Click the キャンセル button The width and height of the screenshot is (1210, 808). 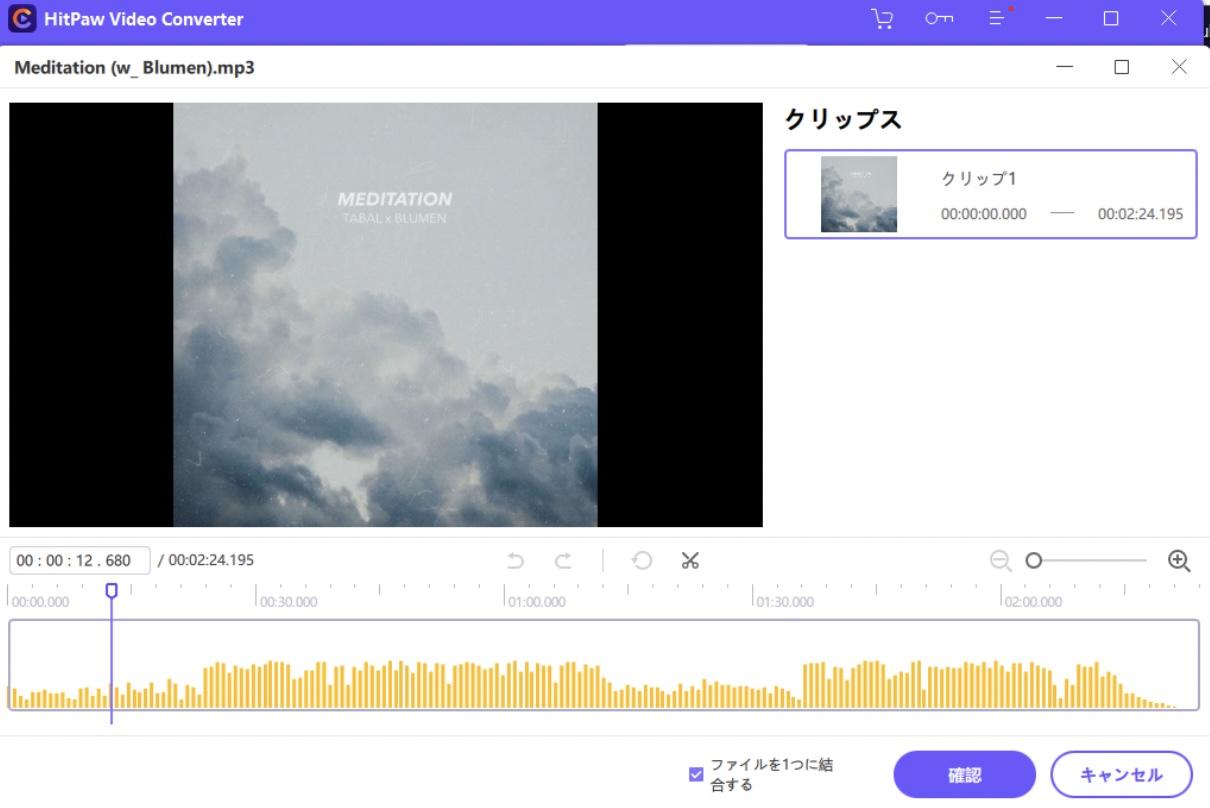tap(1122, 775)
